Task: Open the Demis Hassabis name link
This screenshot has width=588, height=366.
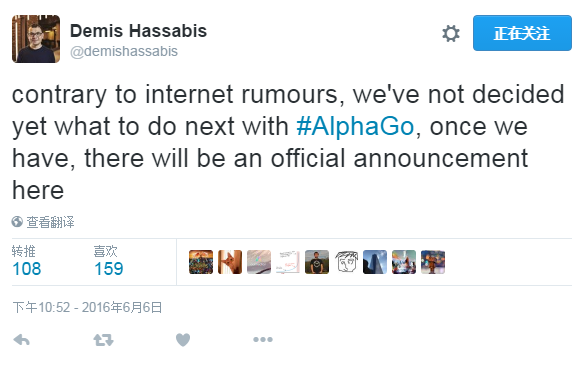Action: (x=138, y=31)
